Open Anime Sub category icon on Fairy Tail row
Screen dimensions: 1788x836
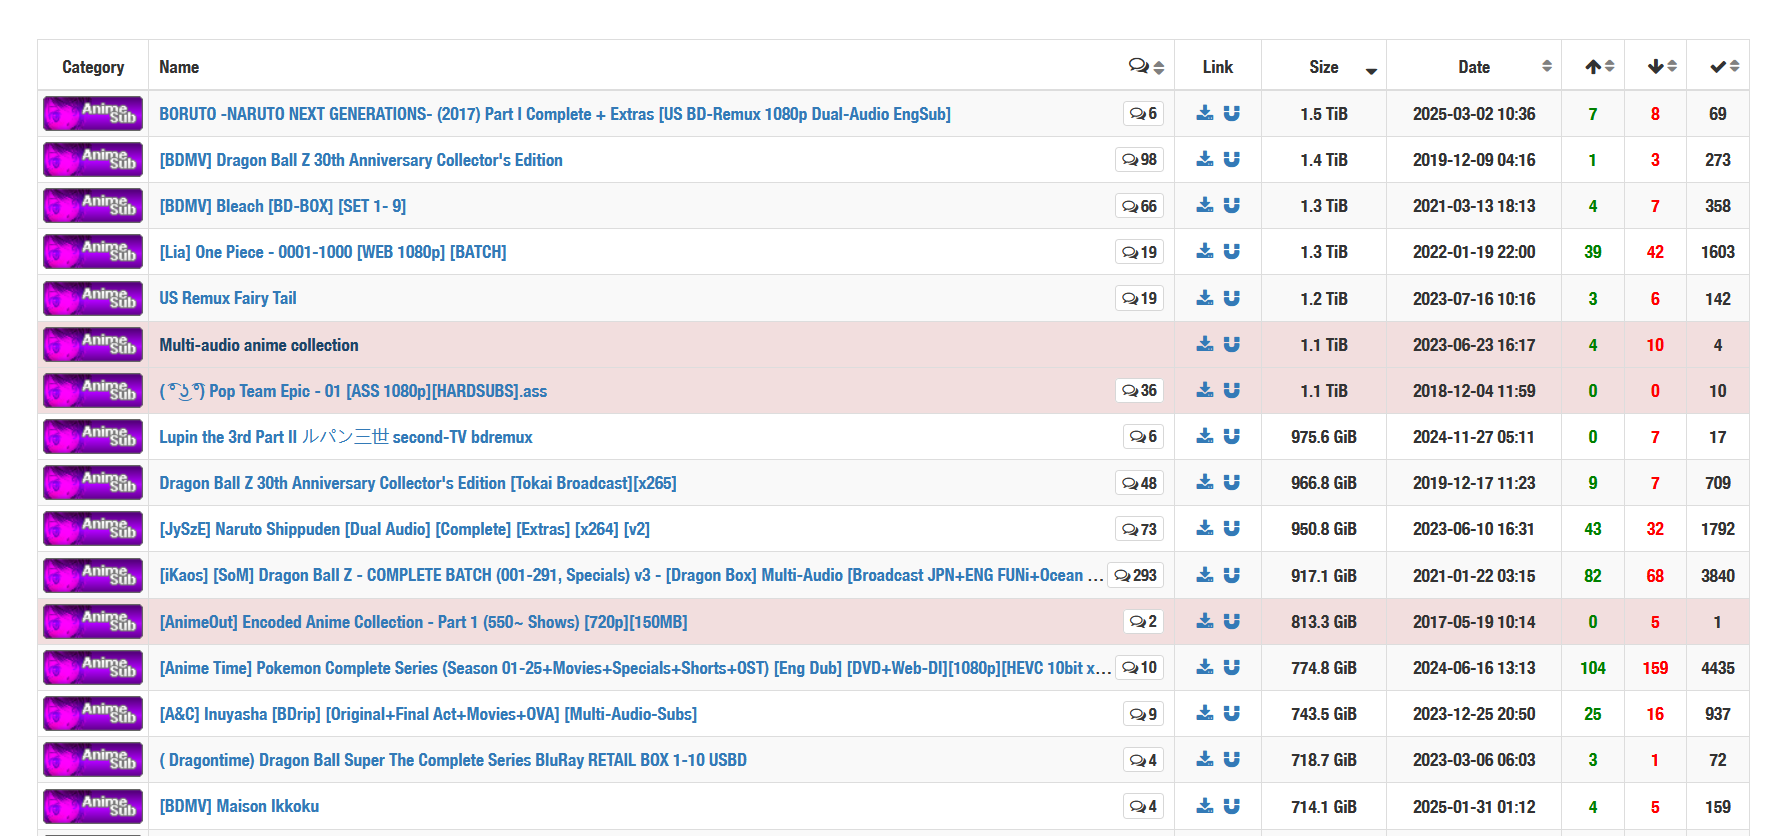tap(93, 298)
